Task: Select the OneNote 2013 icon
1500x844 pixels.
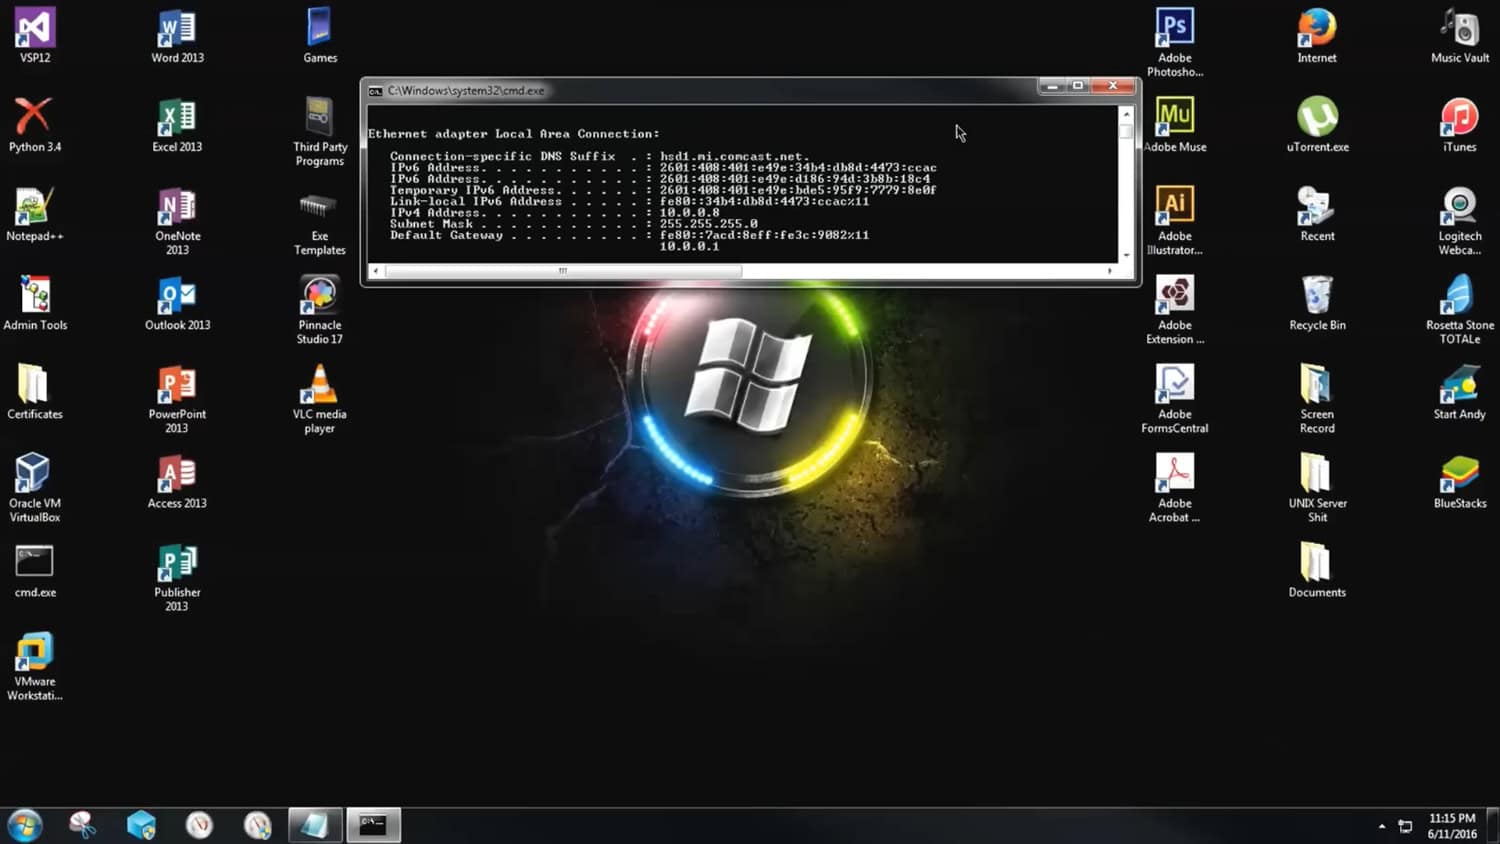Action: click(x=177, y=221)
